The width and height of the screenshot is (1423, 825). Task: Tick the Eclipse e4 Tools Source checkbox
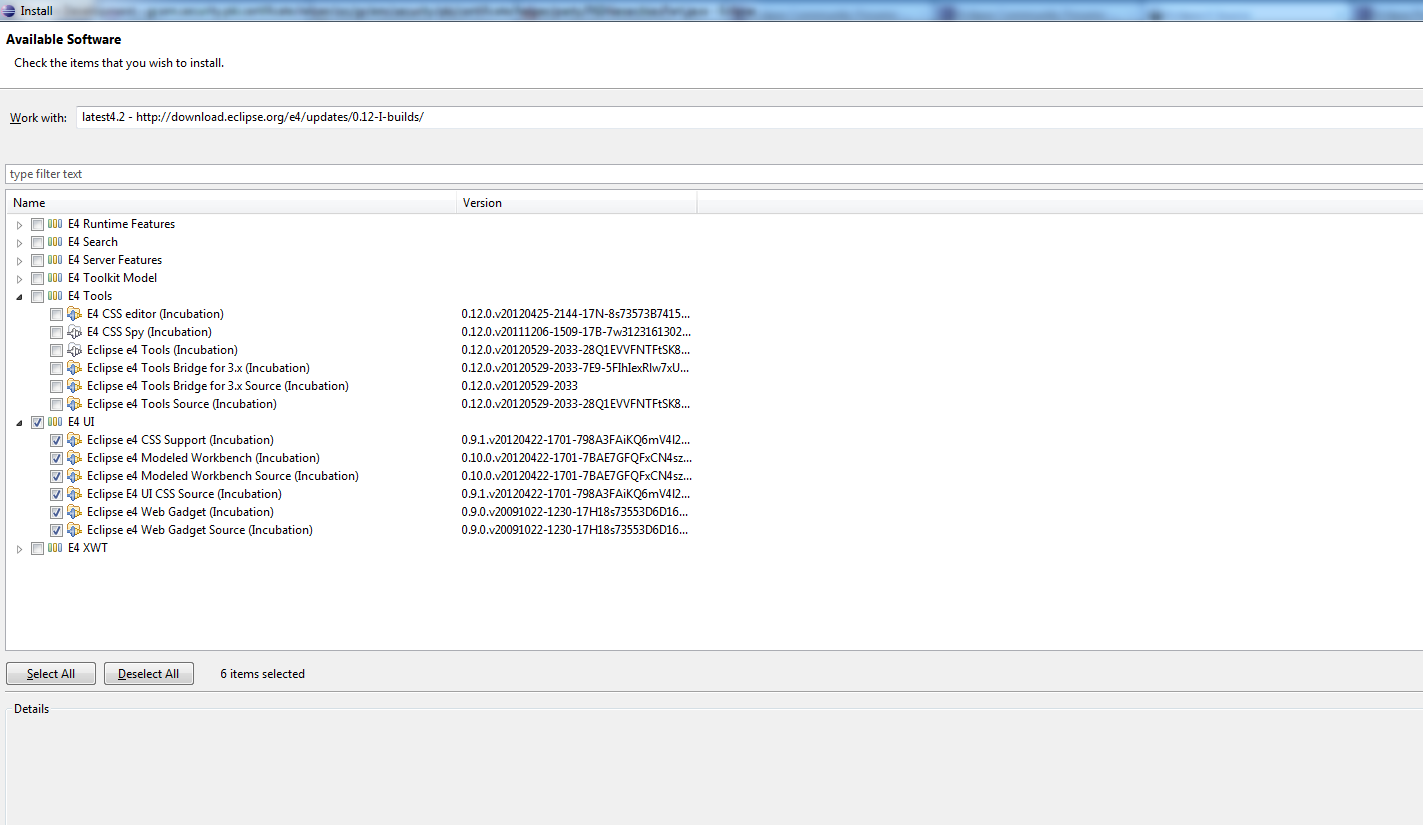(56, 404)
